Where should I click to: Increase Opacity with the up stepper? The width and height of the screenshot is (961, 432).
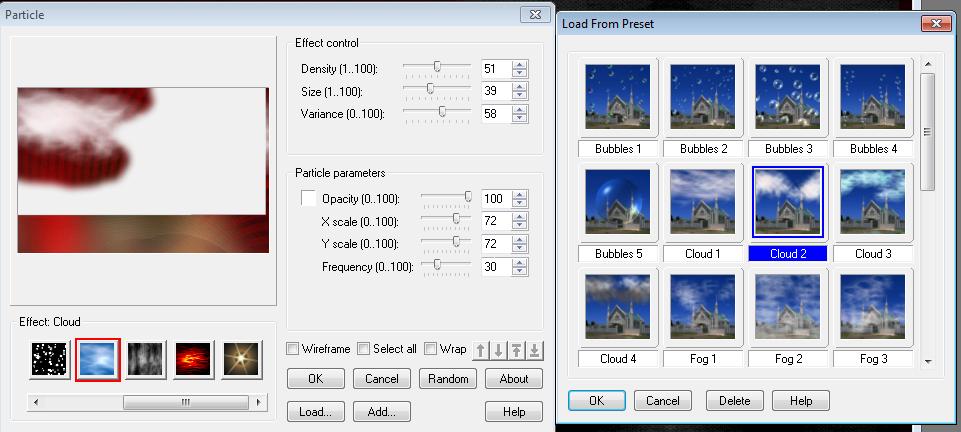point(520,194)
